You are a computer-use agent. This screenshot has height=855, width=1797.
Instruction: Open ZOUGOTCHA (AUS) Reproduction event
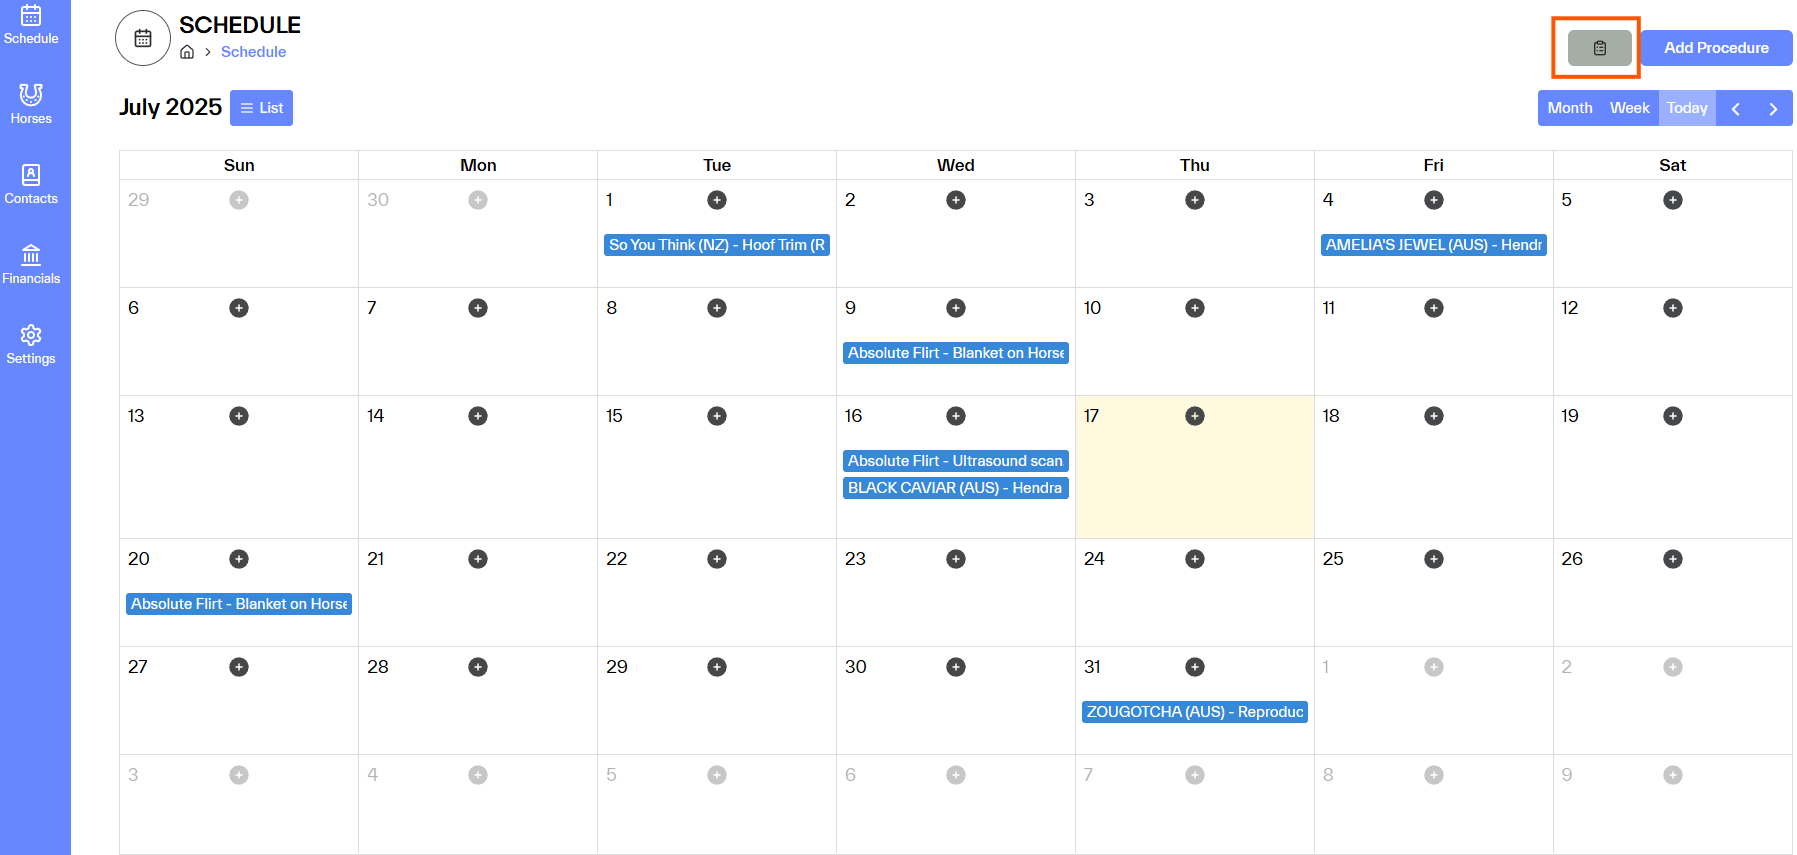coord(1195,712)
